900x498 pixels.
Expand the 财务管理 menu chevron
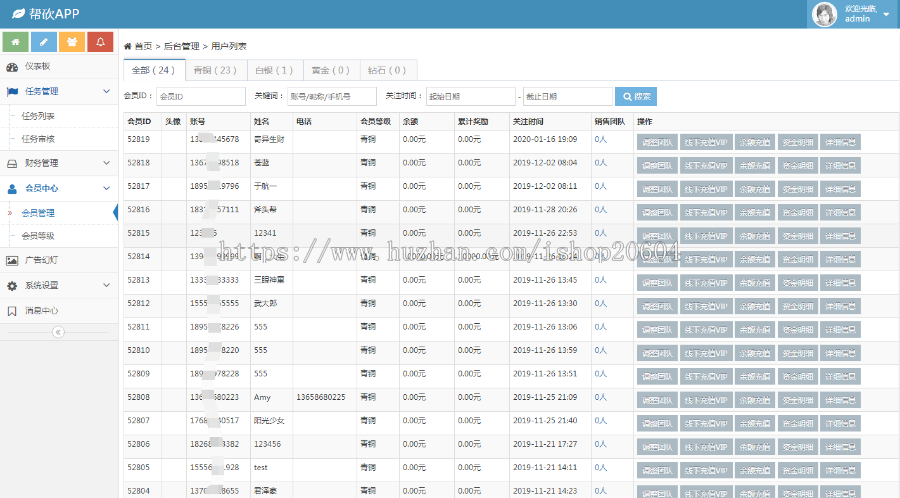point(106,163)
